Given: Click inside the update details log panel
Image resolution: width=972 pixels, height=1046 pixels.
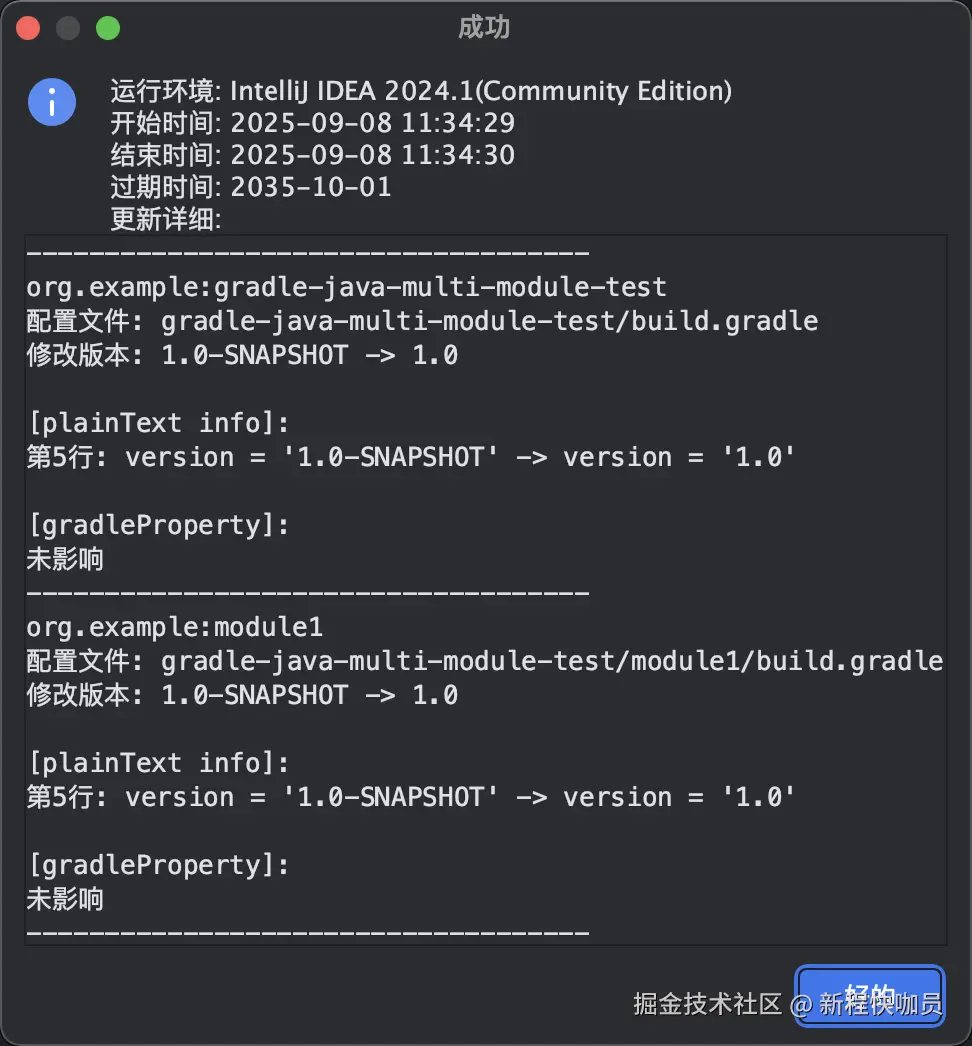Looking at the screenshot, I should click(485, 590).
